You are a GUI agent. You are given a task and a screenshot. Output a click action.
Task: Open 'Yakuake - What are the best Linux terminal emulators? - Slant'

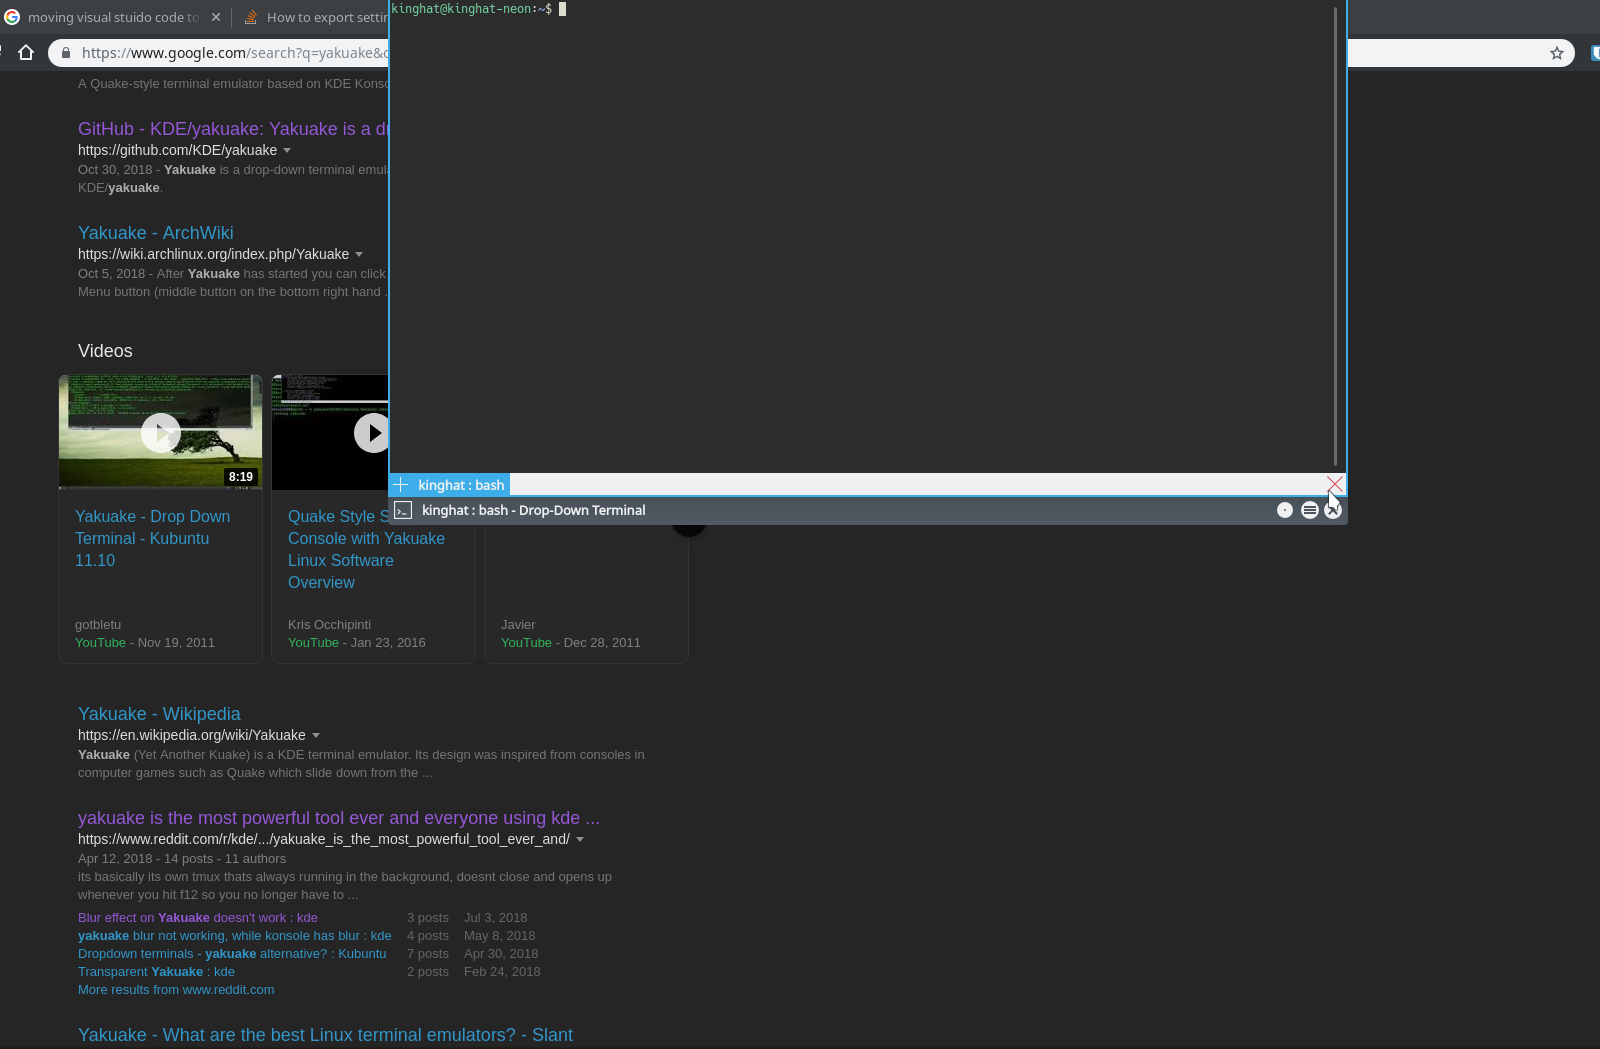(x=325, y=1035)
